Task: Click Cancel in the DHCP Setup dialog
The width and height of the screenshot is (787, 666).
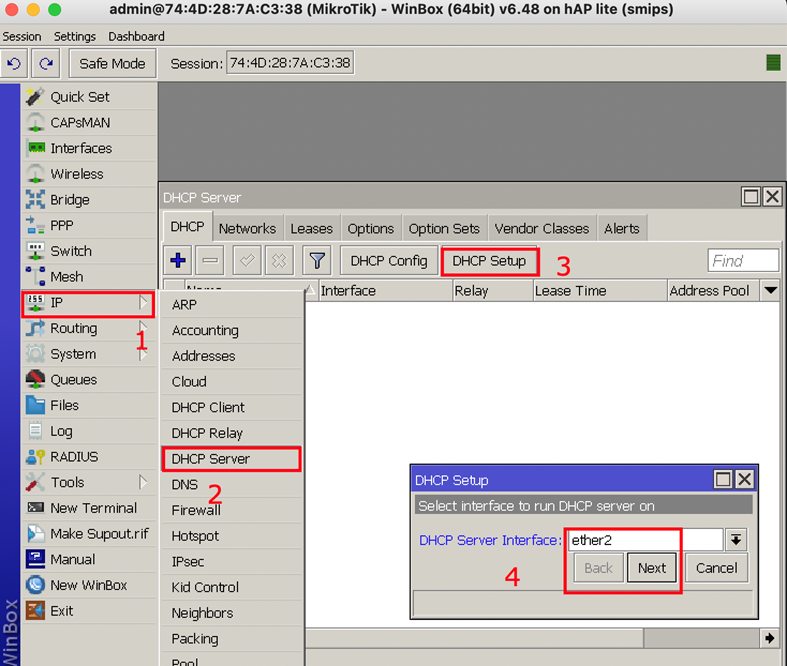Action: pyautogui.click(x=716, y=568)
